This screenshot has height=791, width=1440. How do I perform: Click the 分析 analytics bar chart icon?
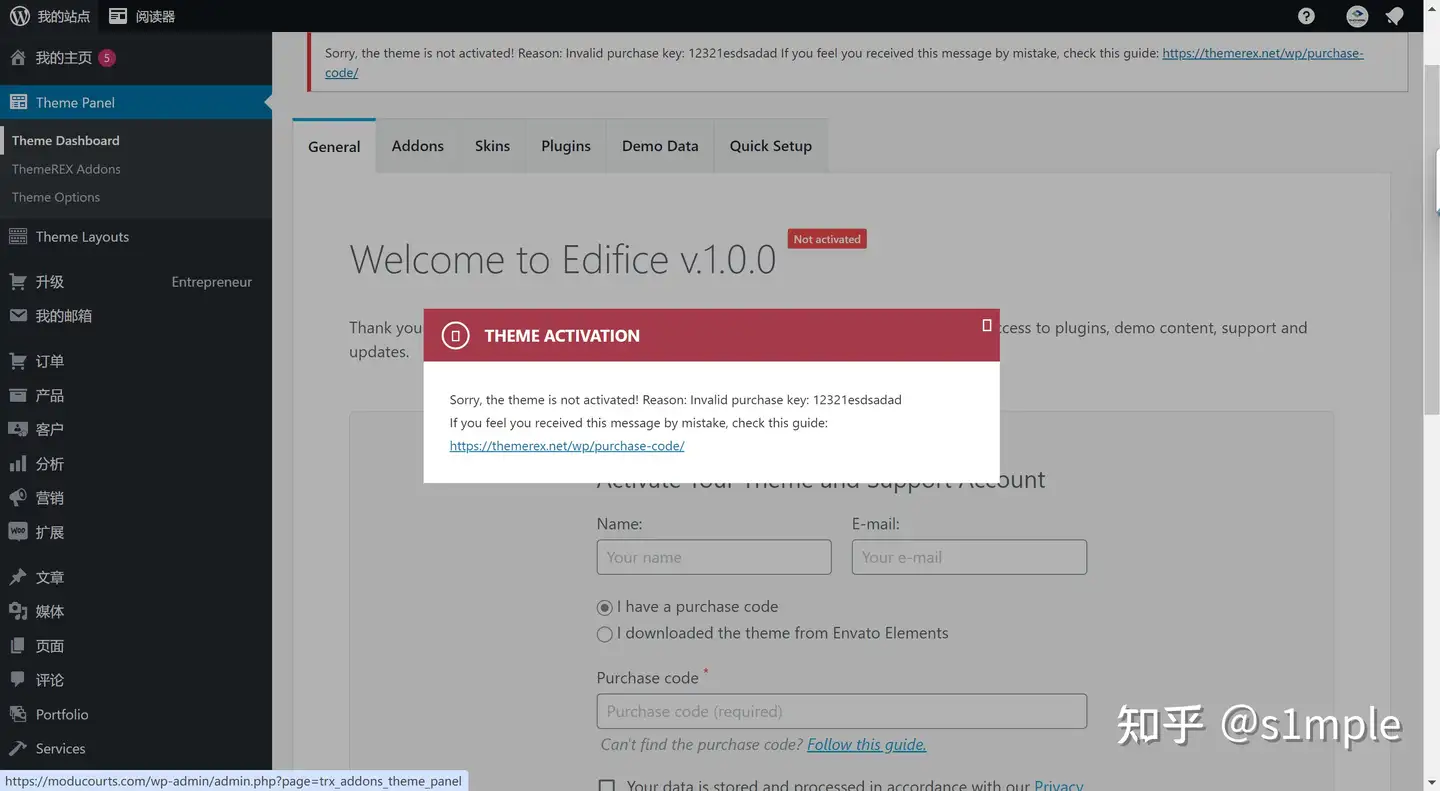[18, 464]
